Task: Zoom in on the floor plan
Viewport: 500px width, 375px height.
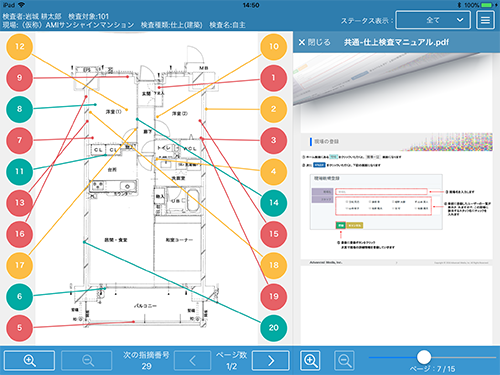Action: pos(29,360)
